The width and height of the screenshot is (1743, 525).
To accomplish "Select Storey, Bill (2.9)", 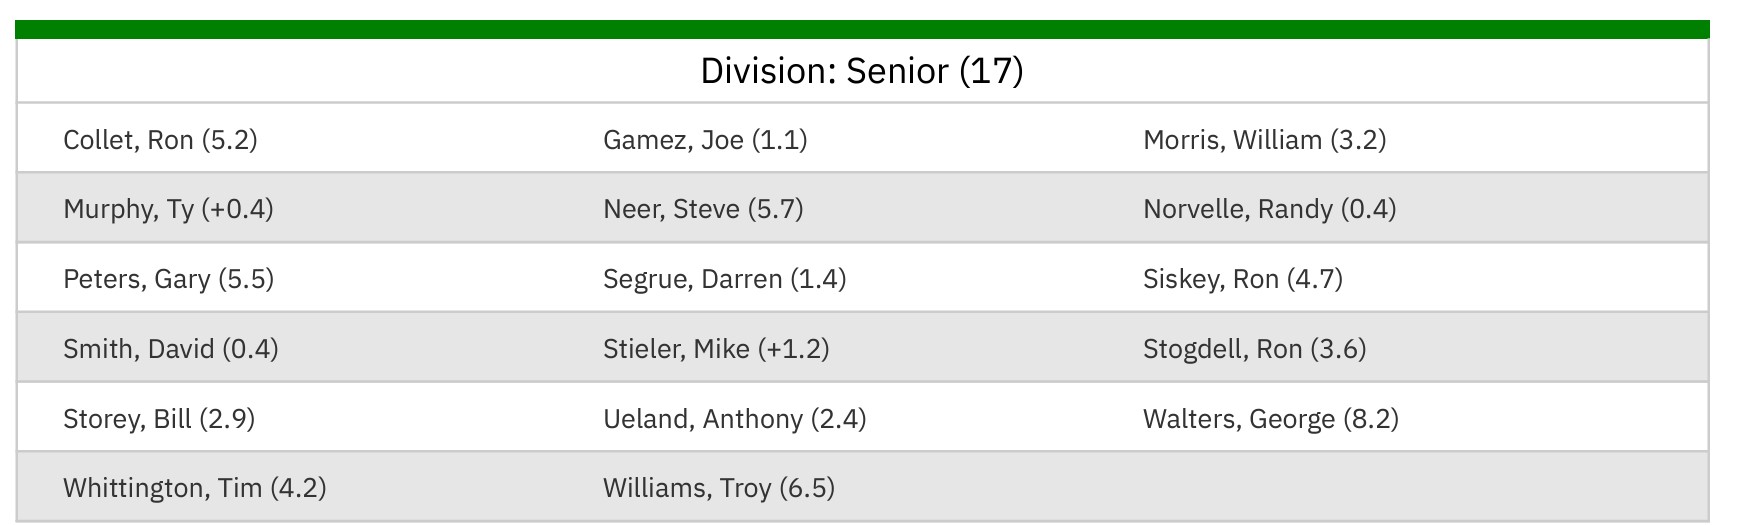I will click(159, 418).
